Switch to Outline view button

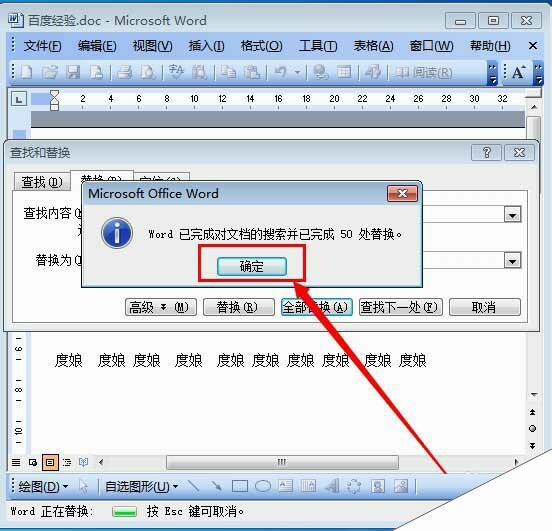coord(67,462)
